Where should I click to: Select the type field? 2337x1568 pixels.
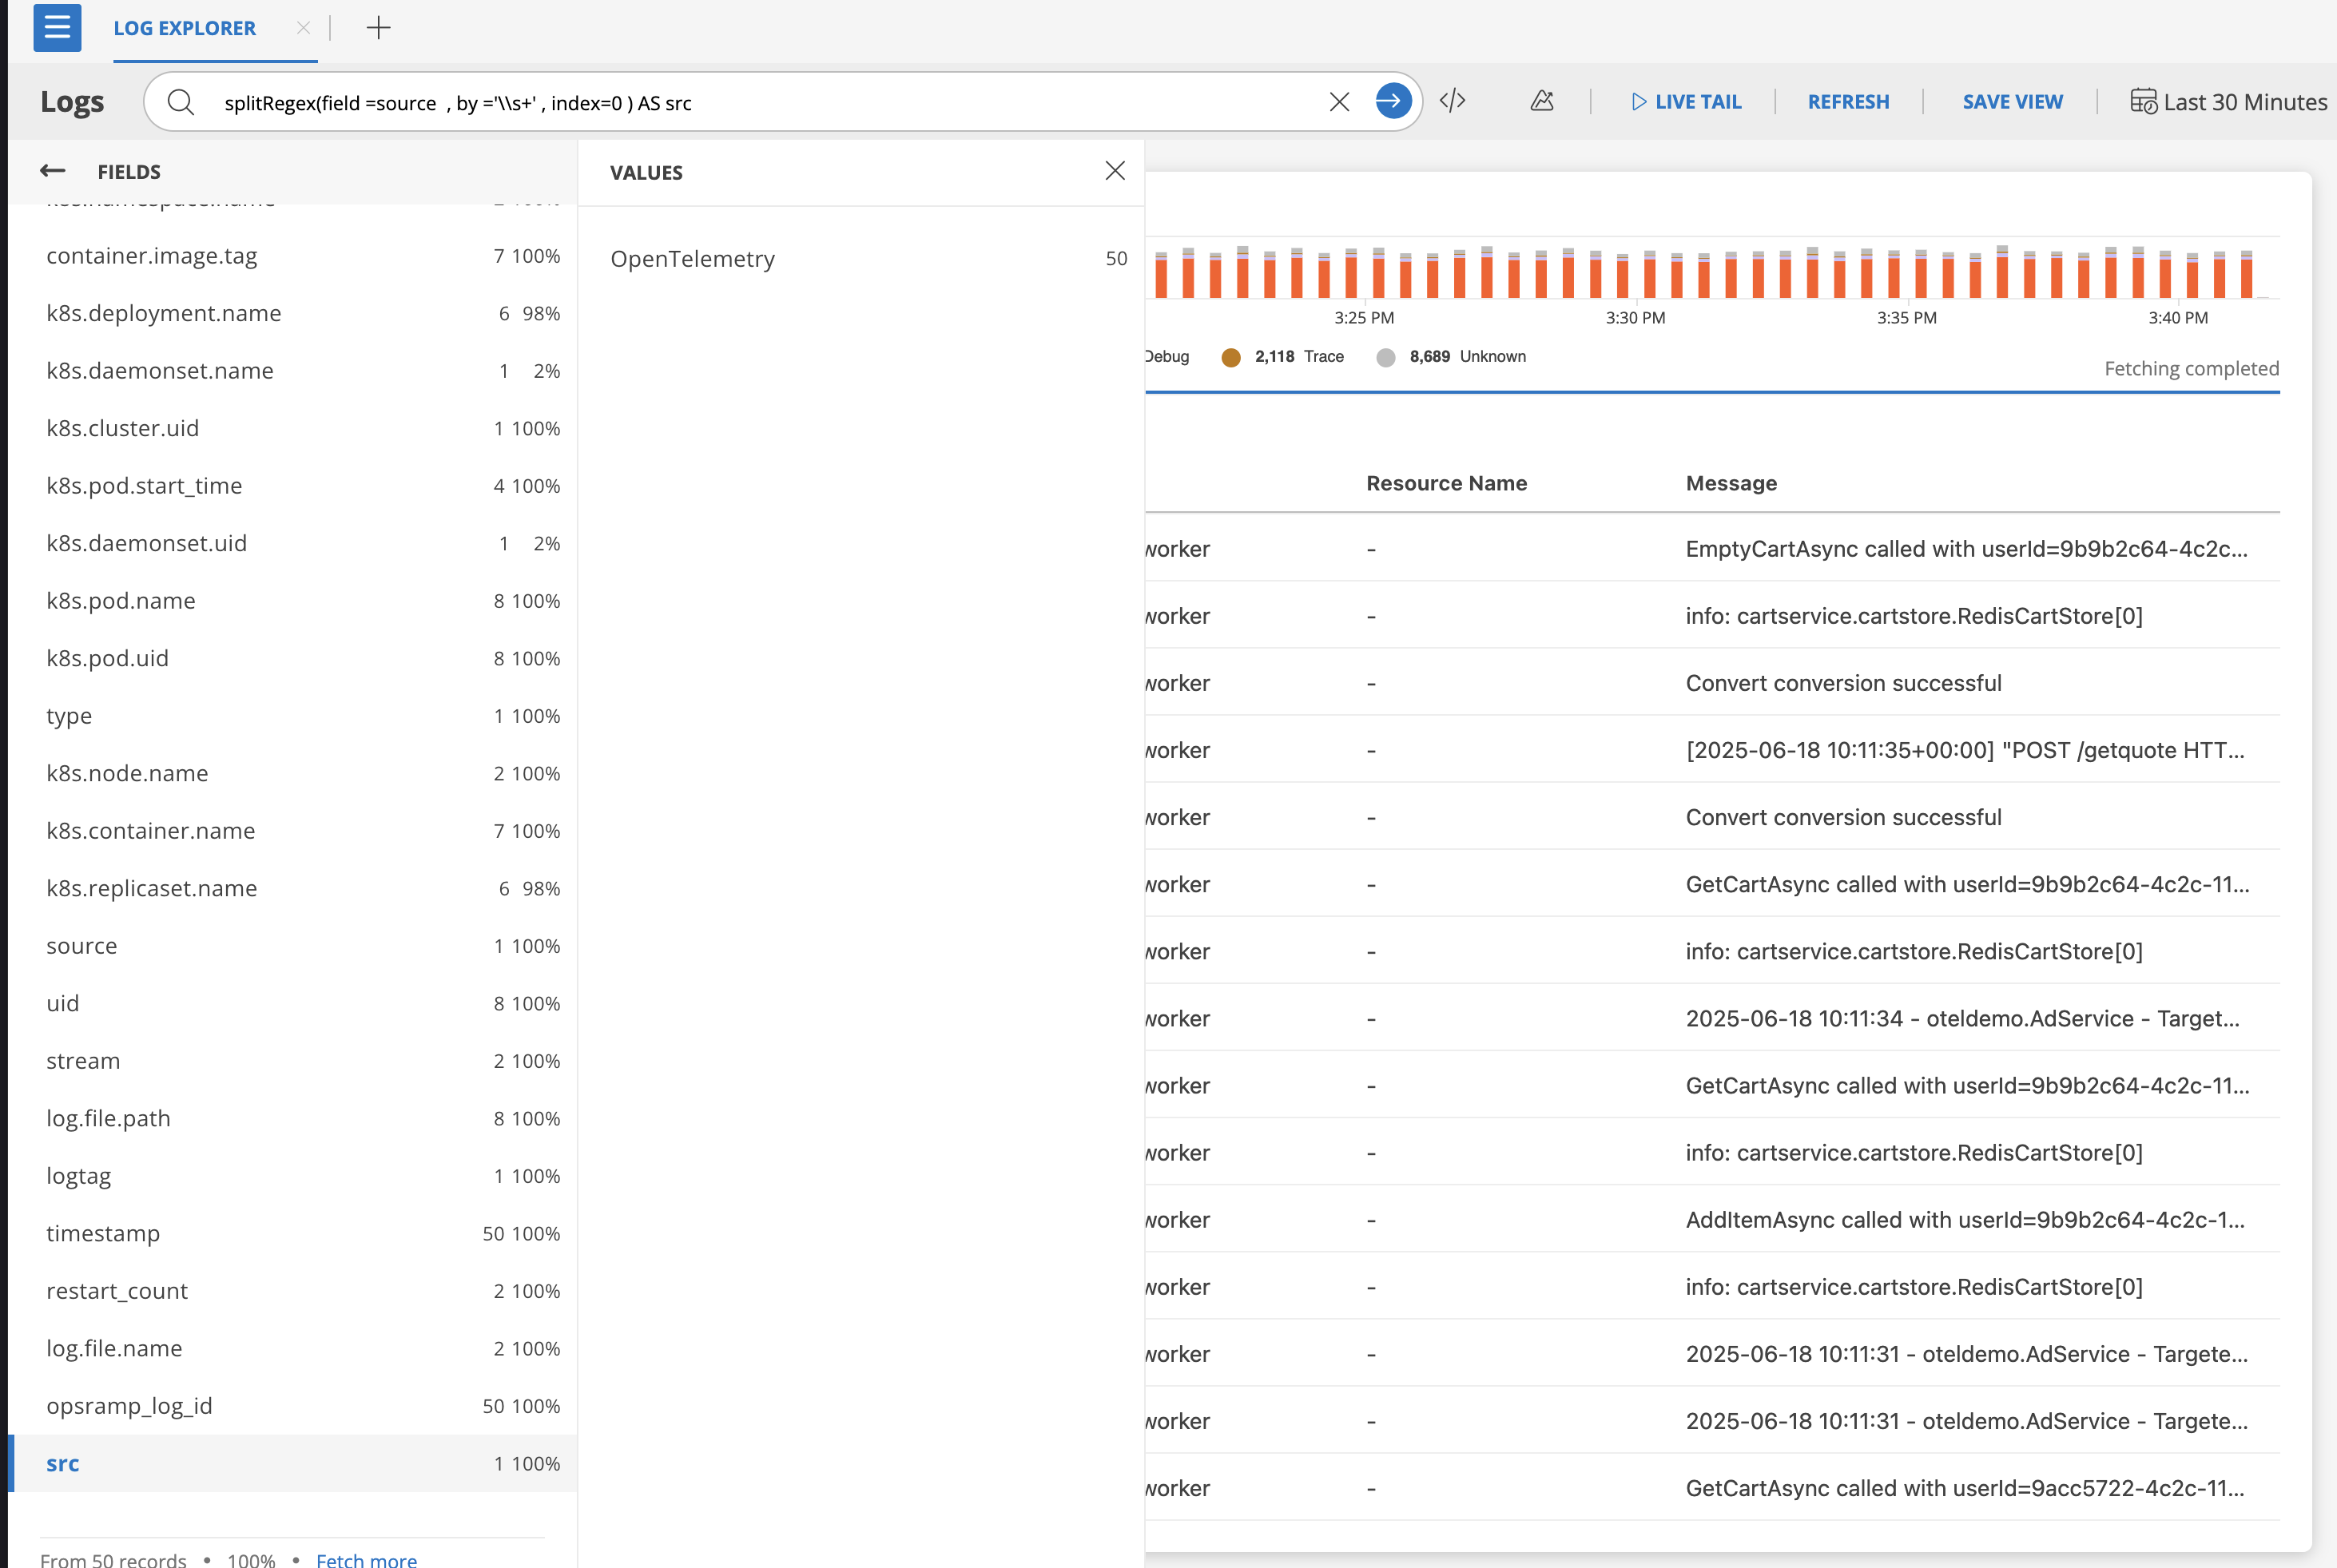[x=292, y=716]
